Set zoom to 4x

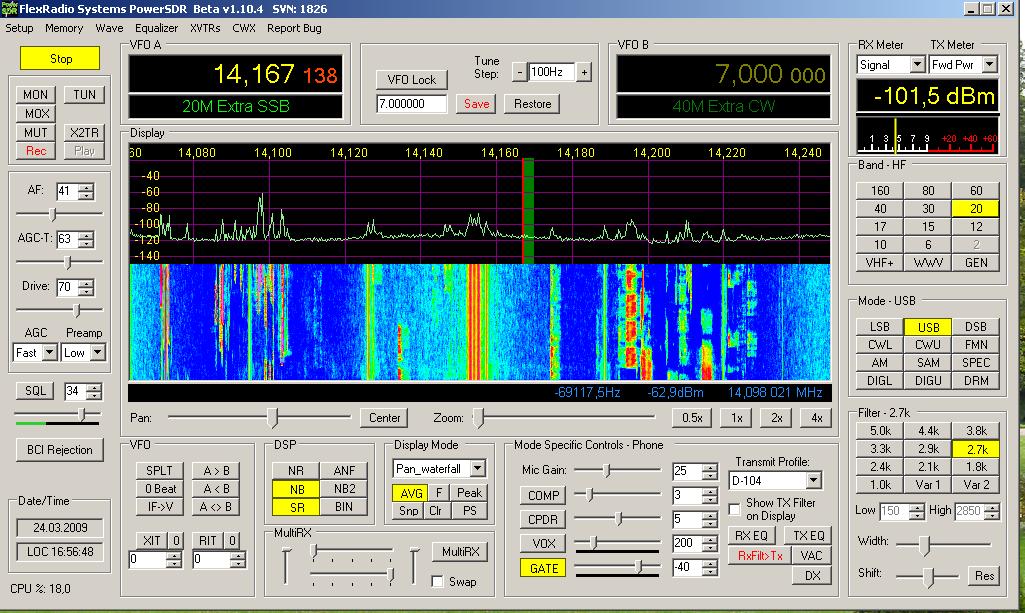(817, 418)
